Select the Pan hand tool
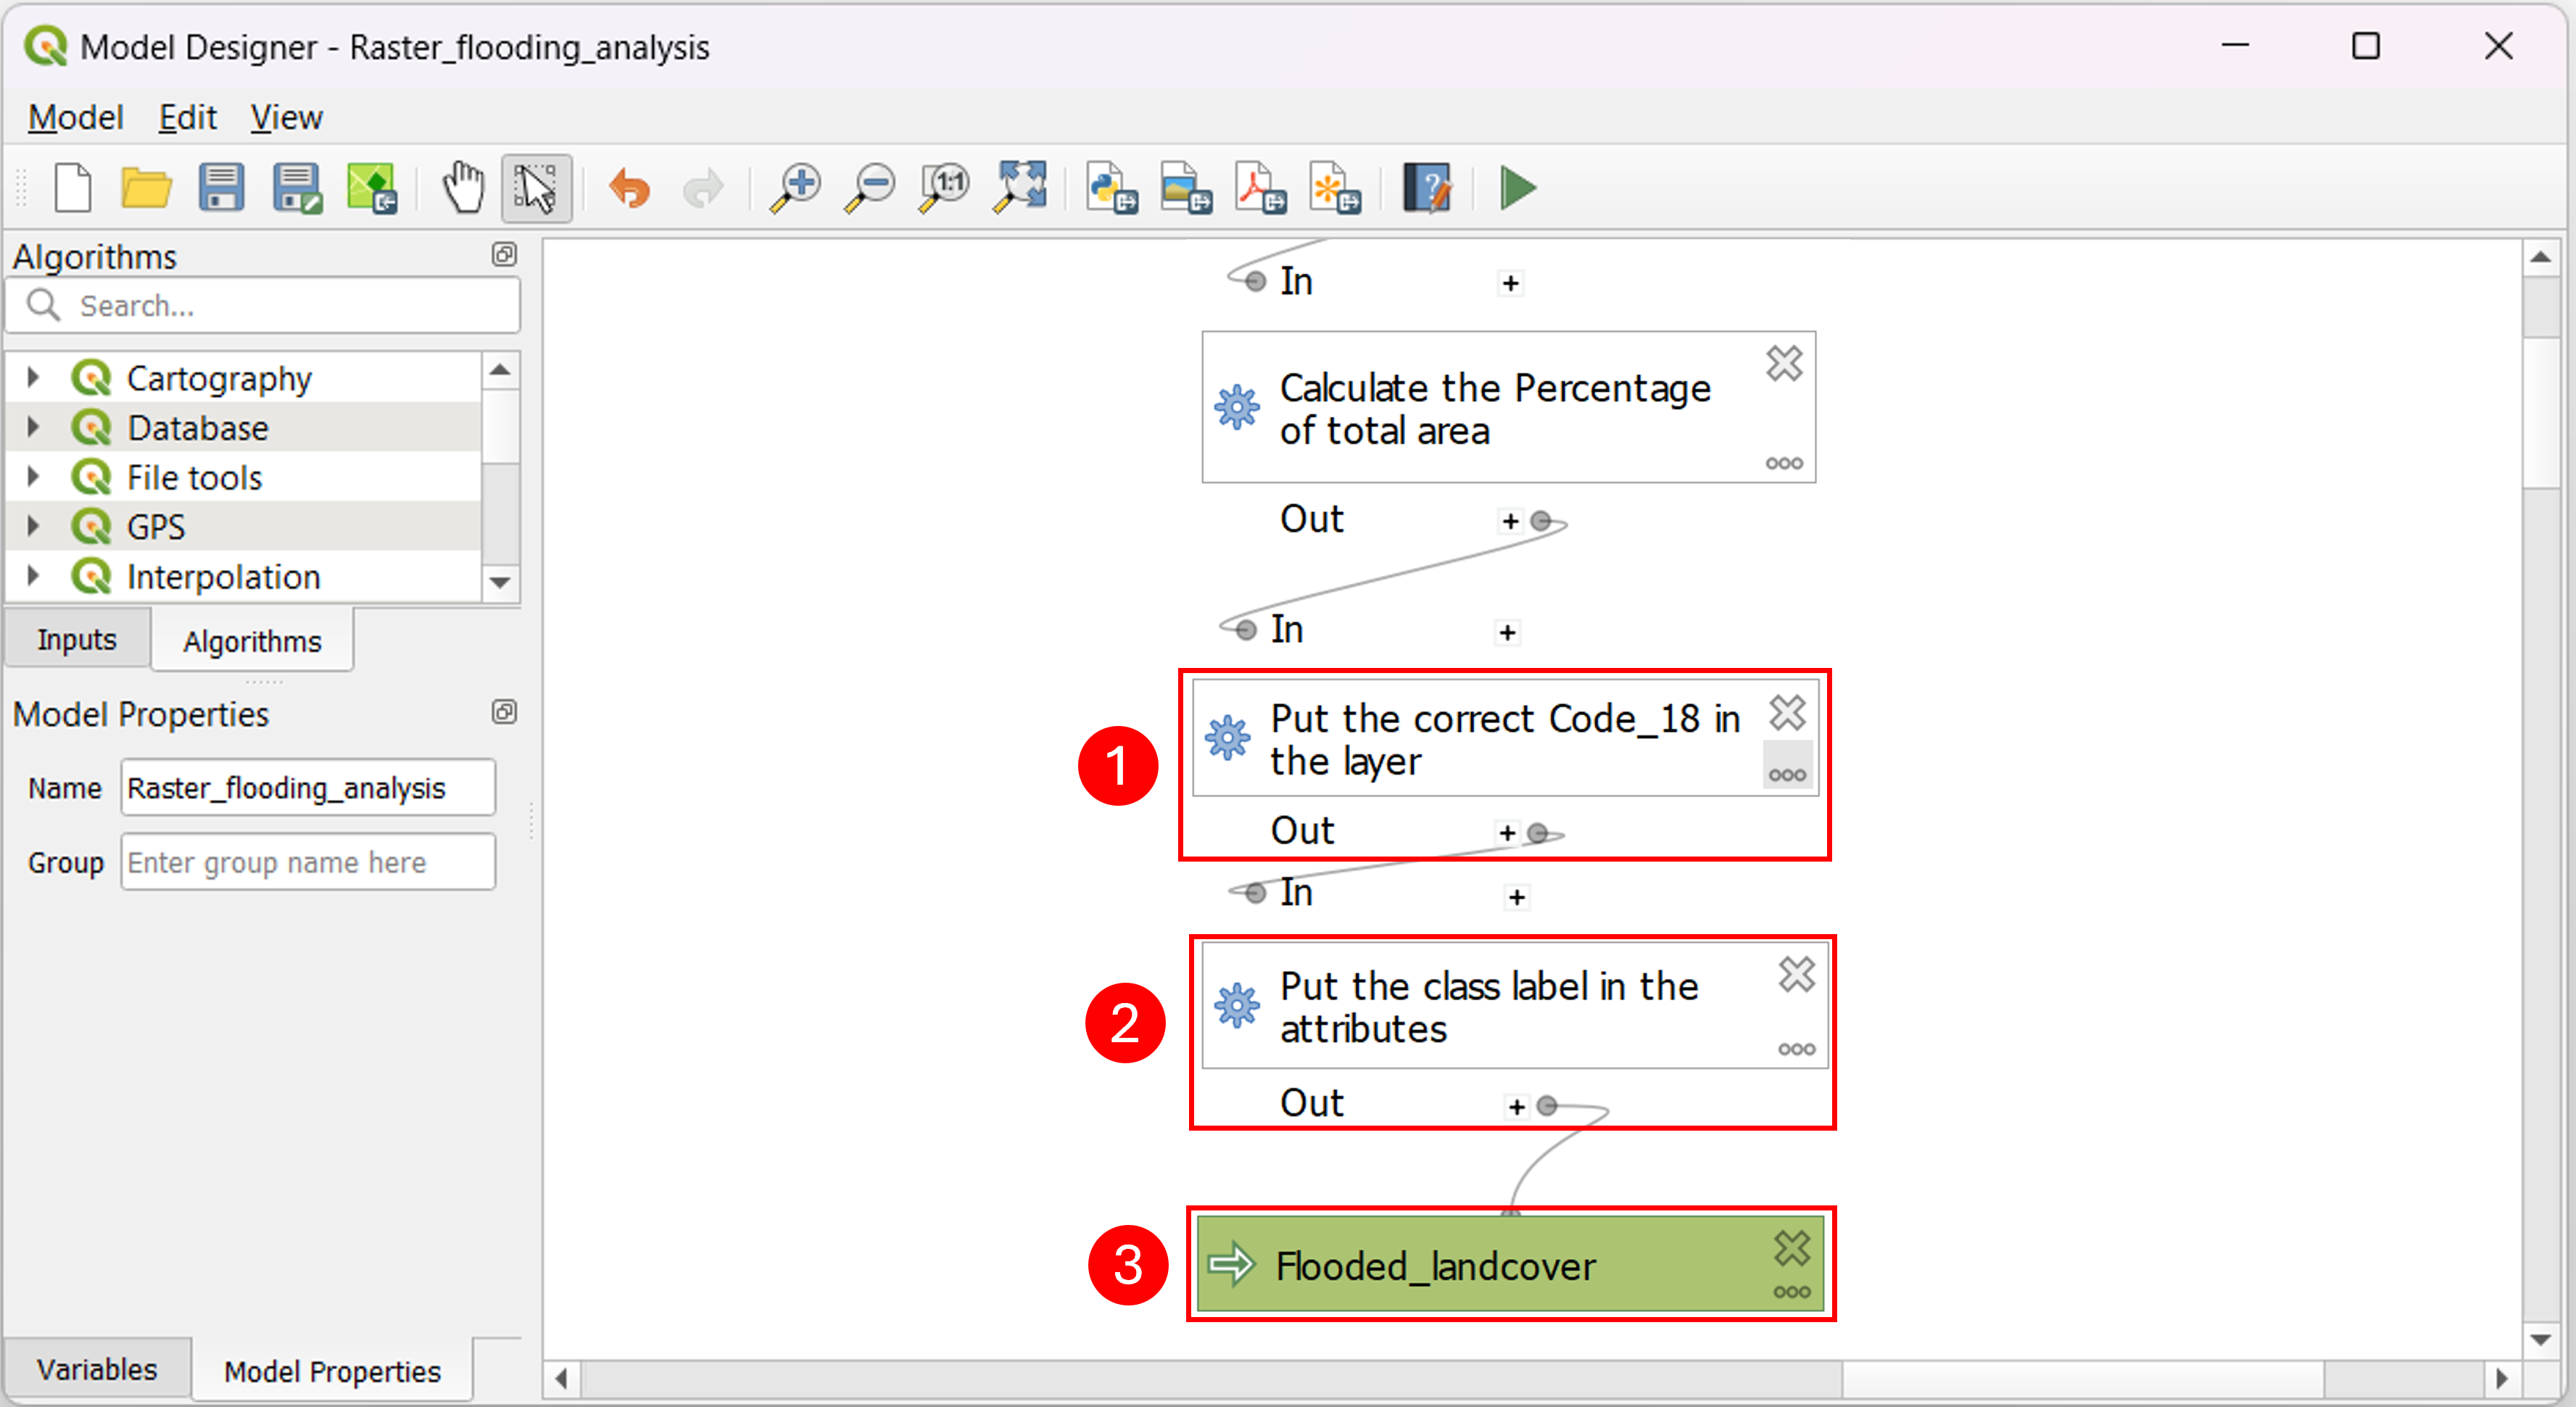Viewport: 2576px width, 1407px height. 463,187
